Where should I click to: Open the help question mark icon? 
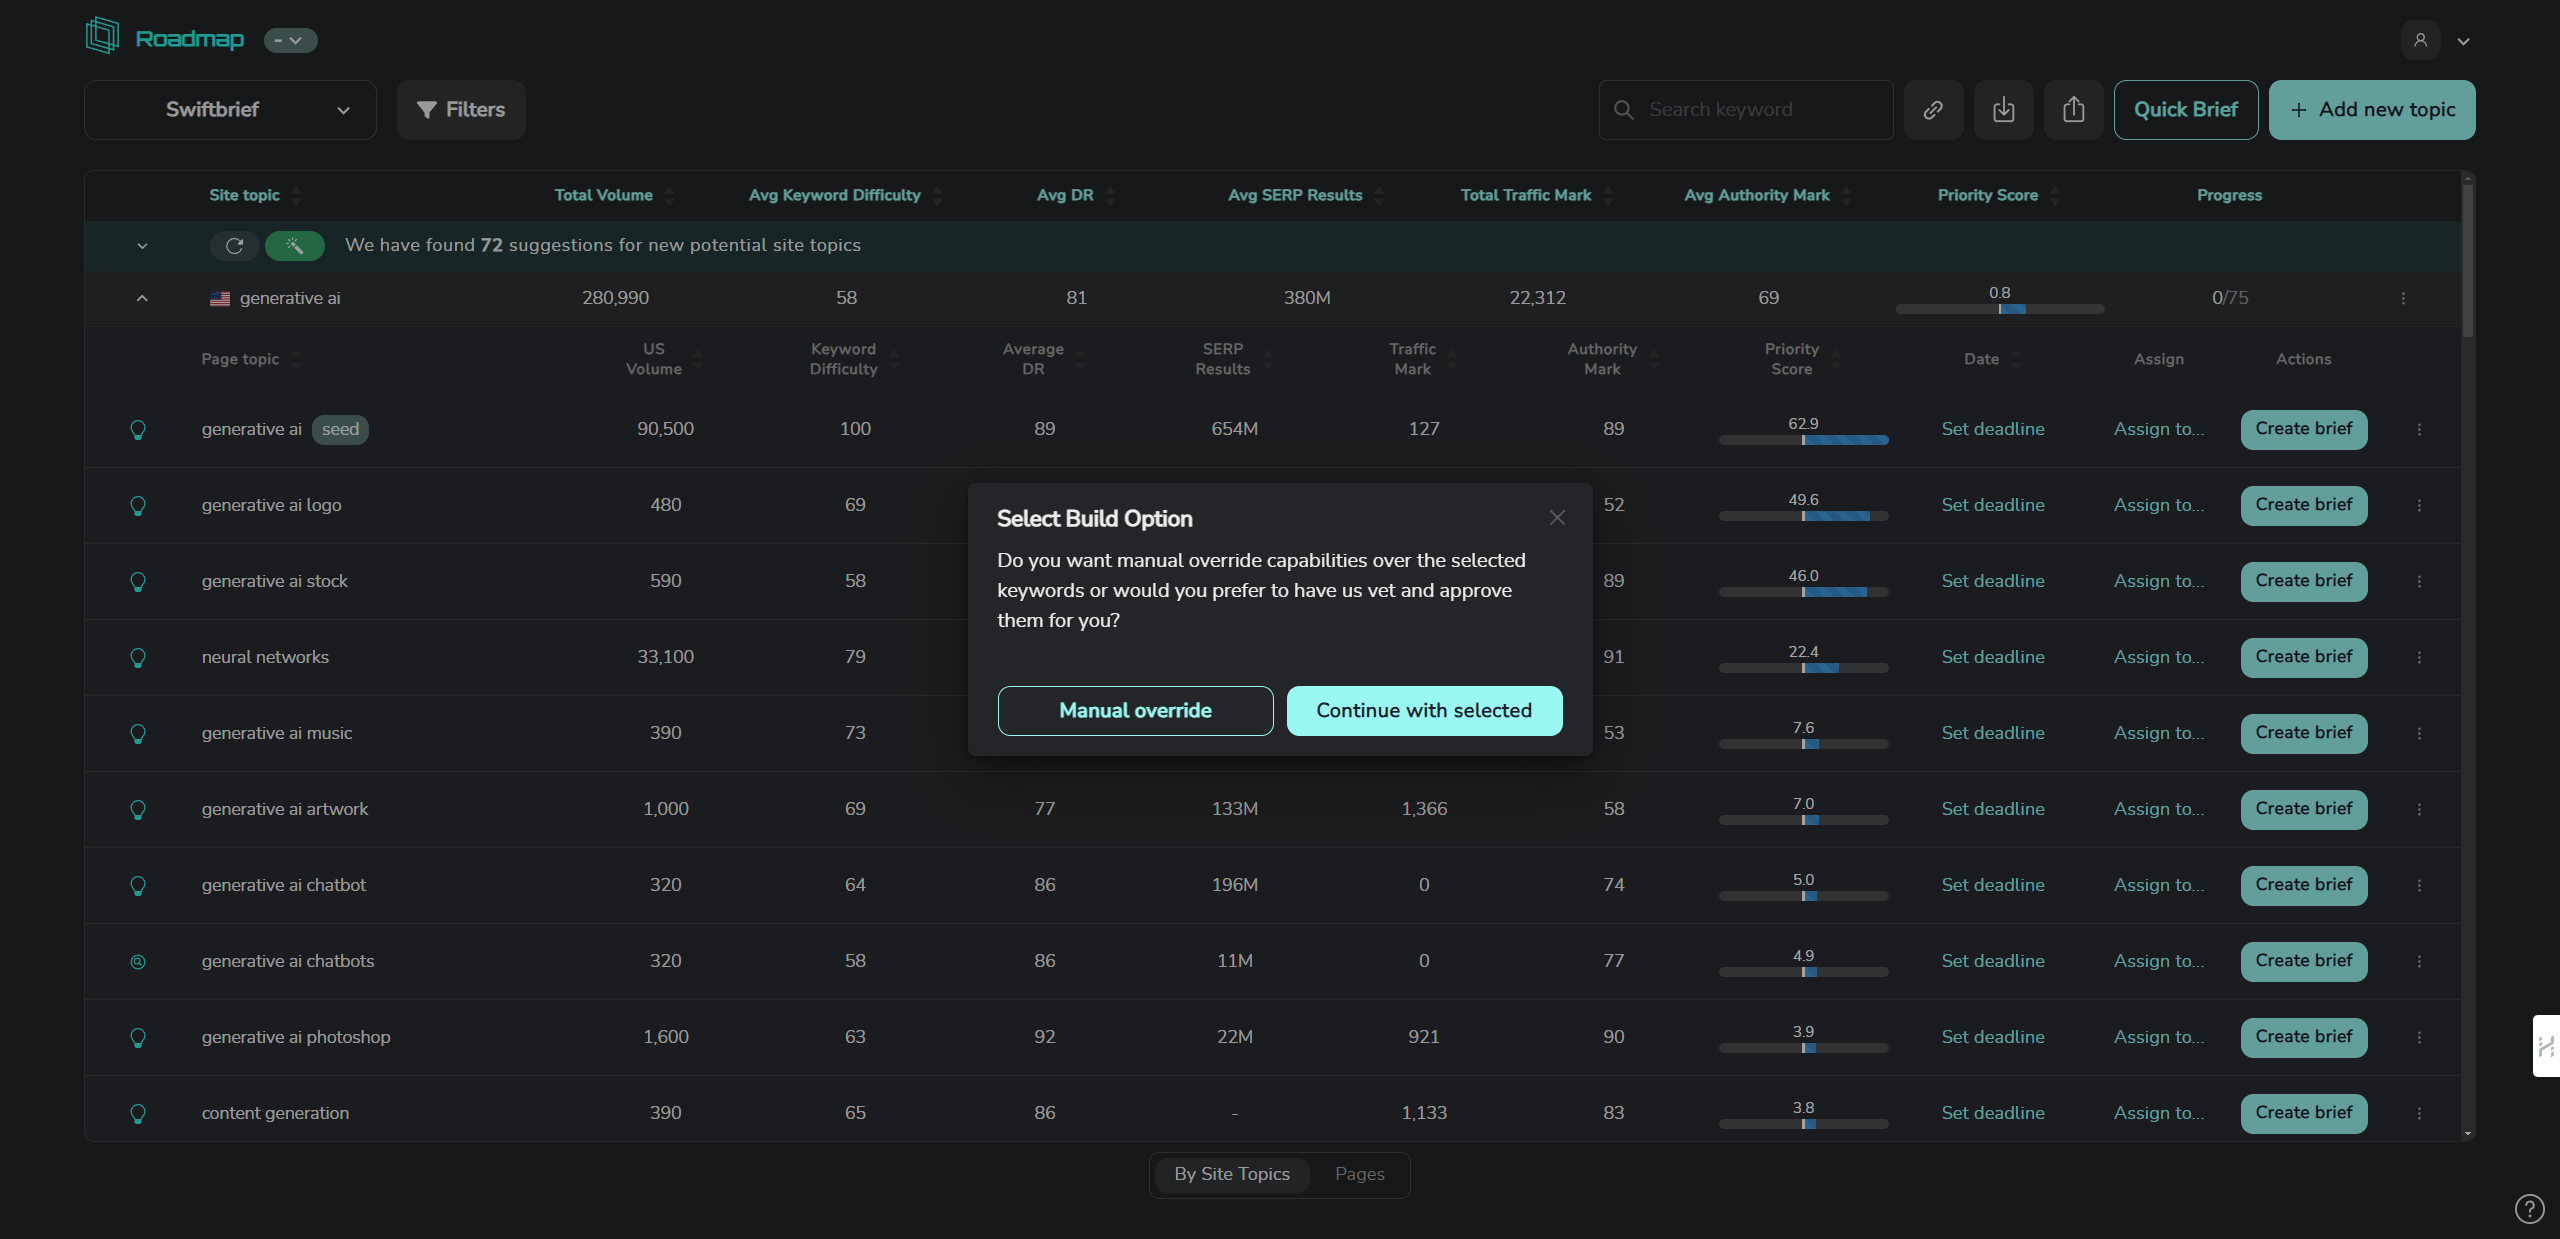click(2529, 1209)
